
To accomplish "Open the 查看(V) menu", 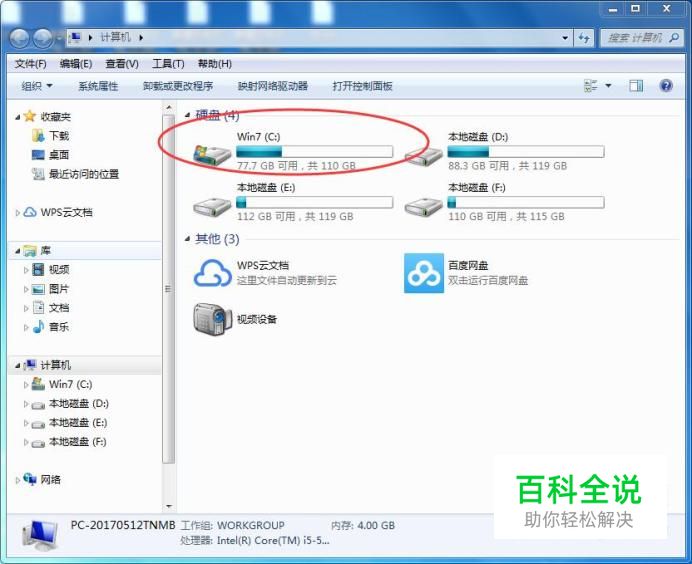I will pos(122,64).
